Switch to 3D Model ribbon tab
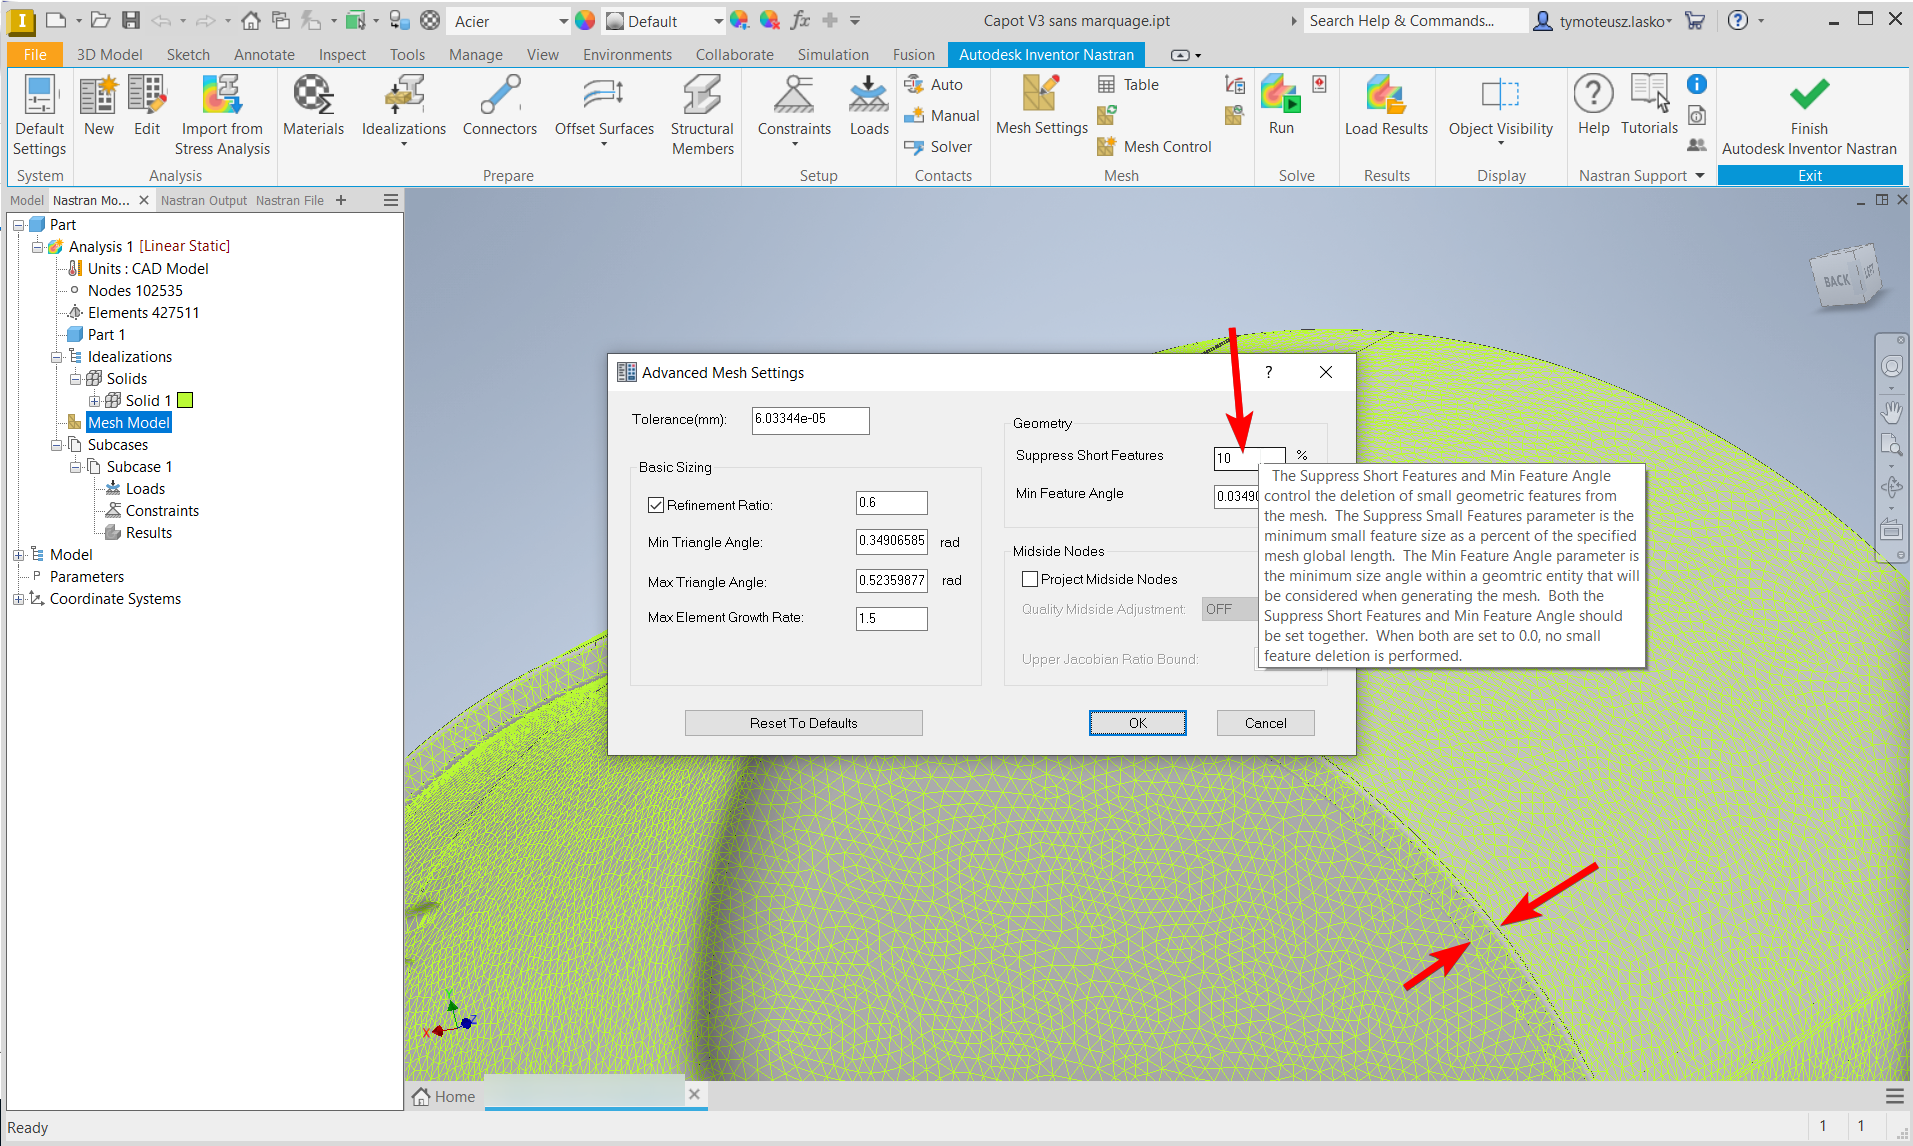Viewport: 1913px width, 1146px height. pyautogui.click(x=110, y=55)
